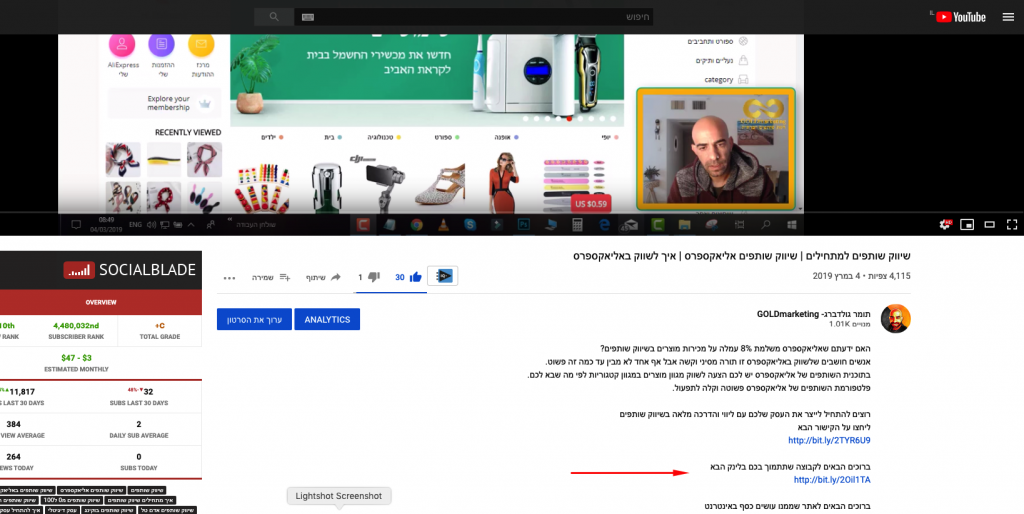This screenshot has width=1024, height=514.
Task: Open the YouTube home page logo
Action: click(961, 17)
